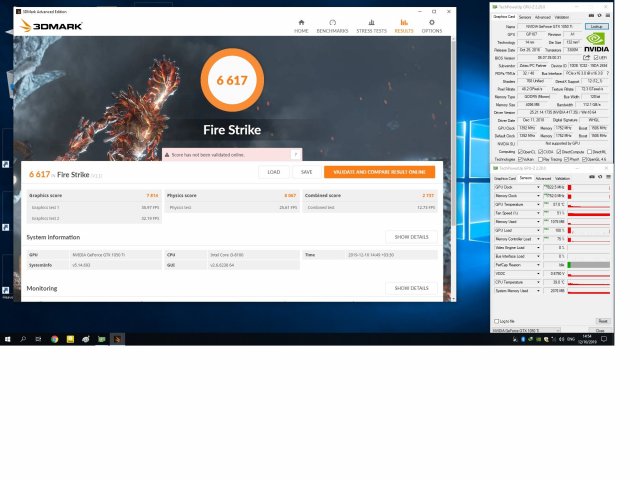Expand the GPU Temperature sensor dropdown

pos(538,204)
